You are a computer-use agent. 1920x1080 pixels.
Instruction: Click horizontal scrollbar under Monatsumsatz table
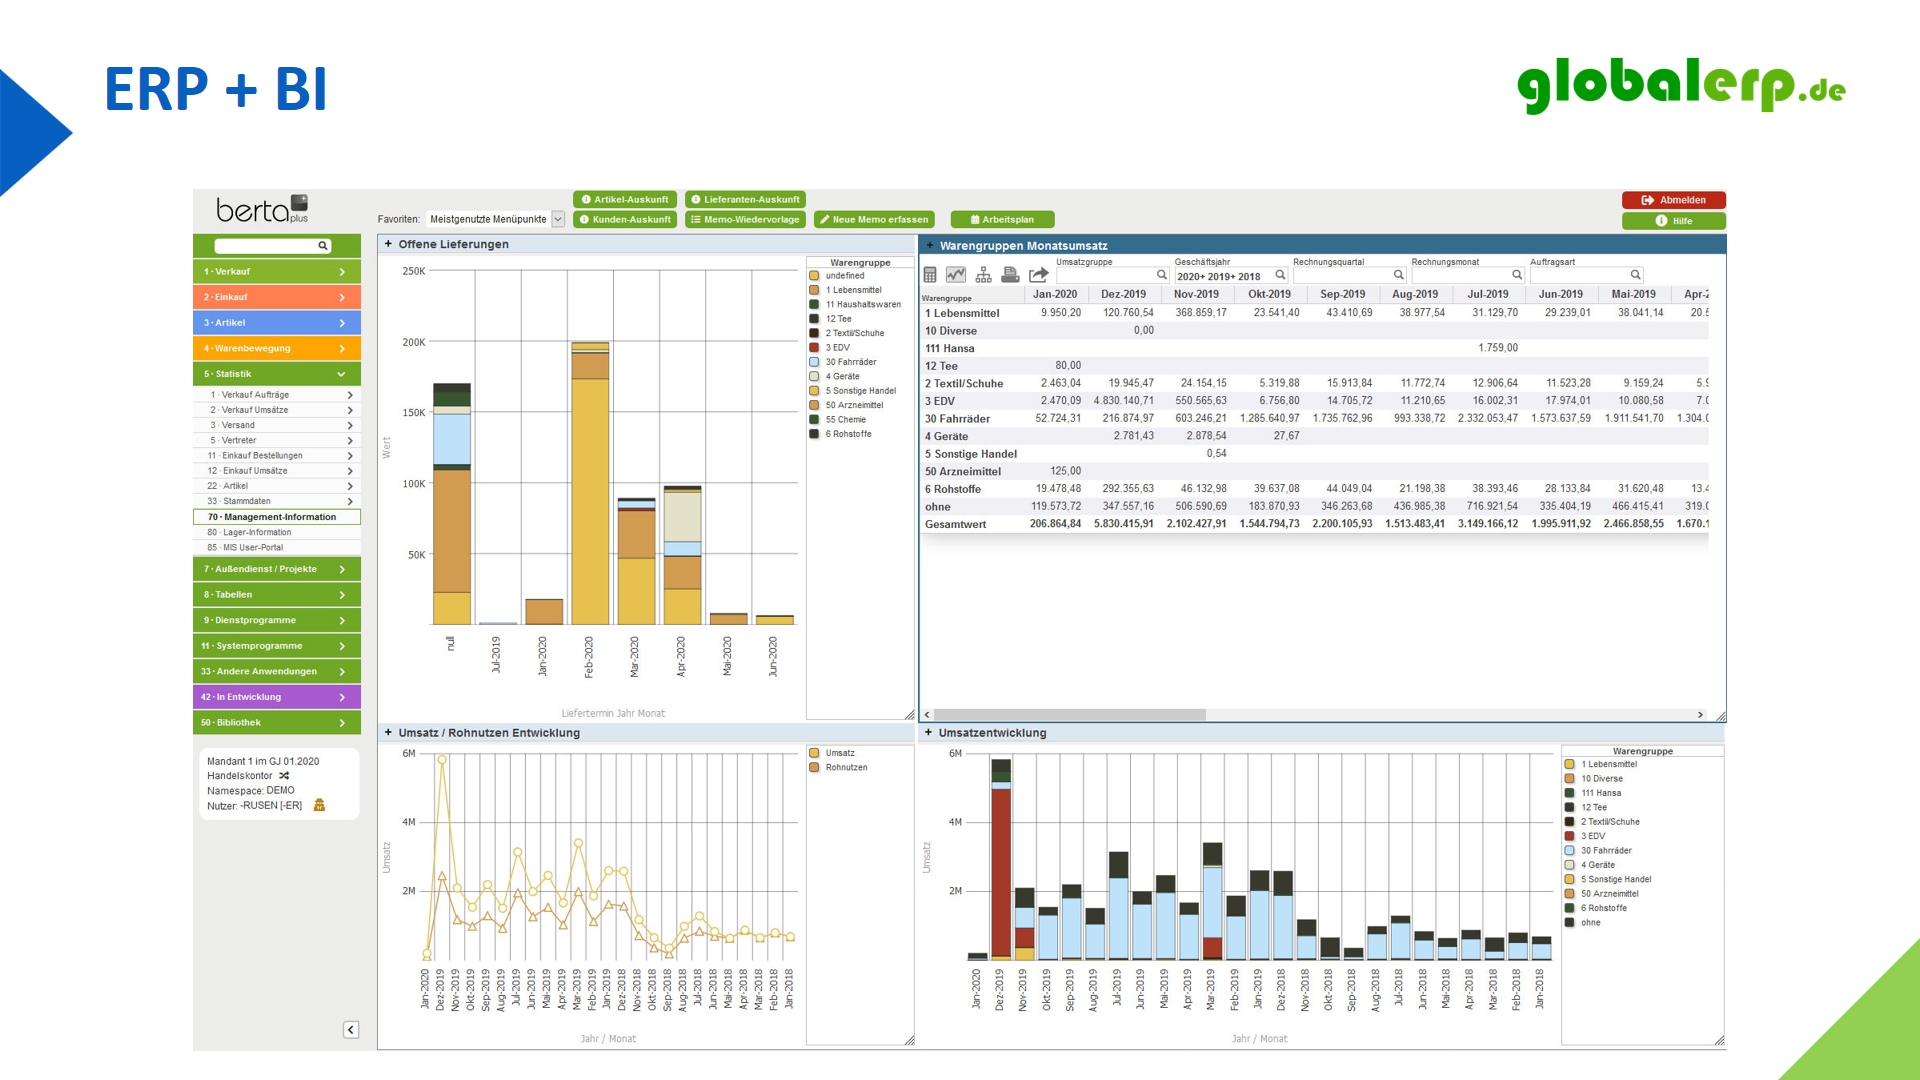coord(1068,715)
